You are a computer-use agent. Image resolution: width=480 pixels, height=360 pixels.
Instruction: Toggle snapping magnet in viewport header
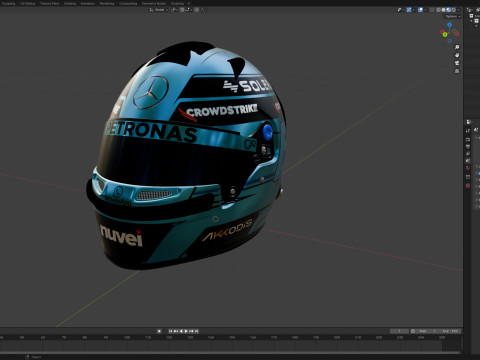coord(182,10)
